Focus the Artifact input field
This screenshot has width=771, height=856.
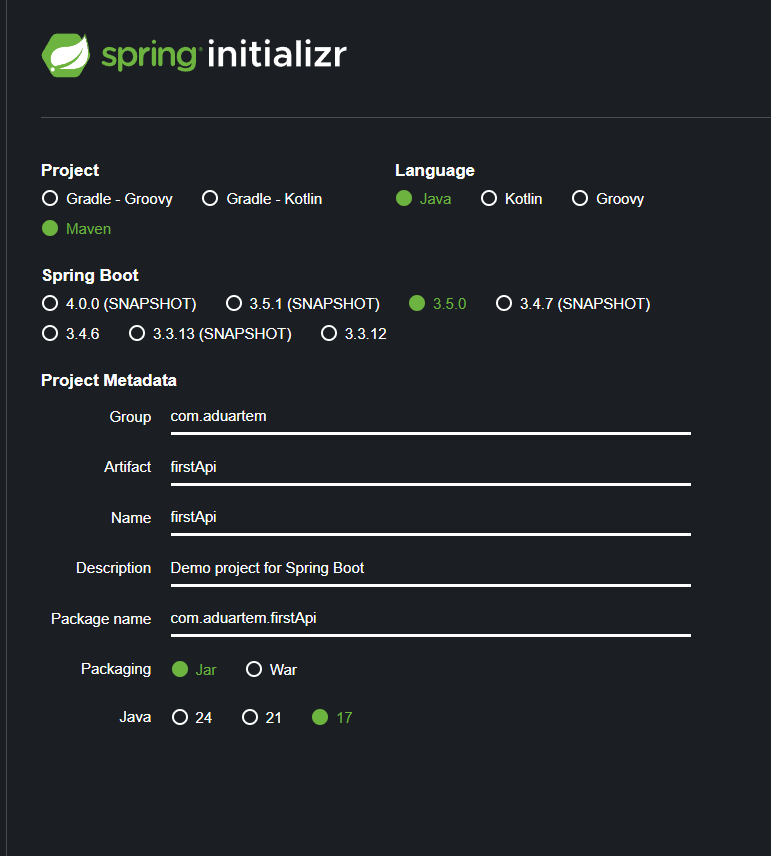point(431,468)
